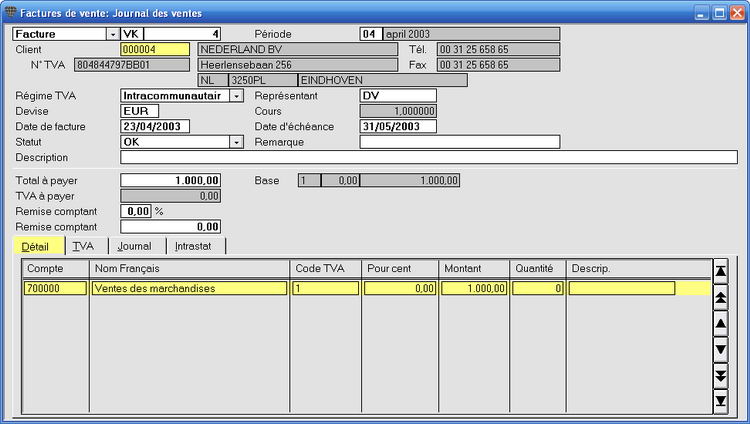750x424 pixels.
Task: Maximize the Factures de vente window
Action: click(x=717, y=13)
